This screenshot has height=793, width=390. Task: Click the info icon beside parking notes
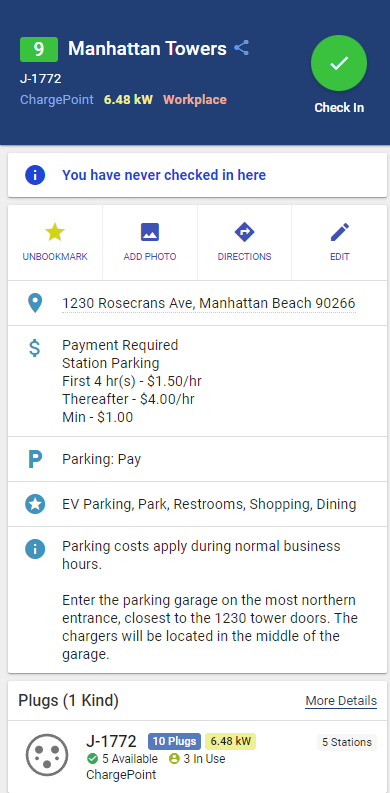pos(35,549)
